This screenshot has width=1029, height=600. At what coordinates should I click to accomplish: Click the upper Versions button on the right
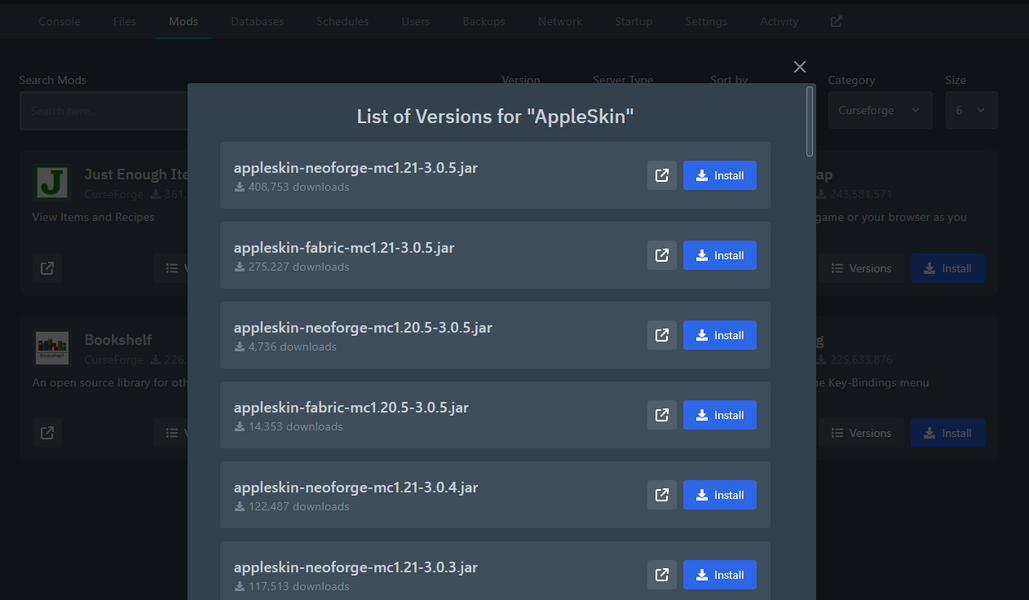click(862, 268)
